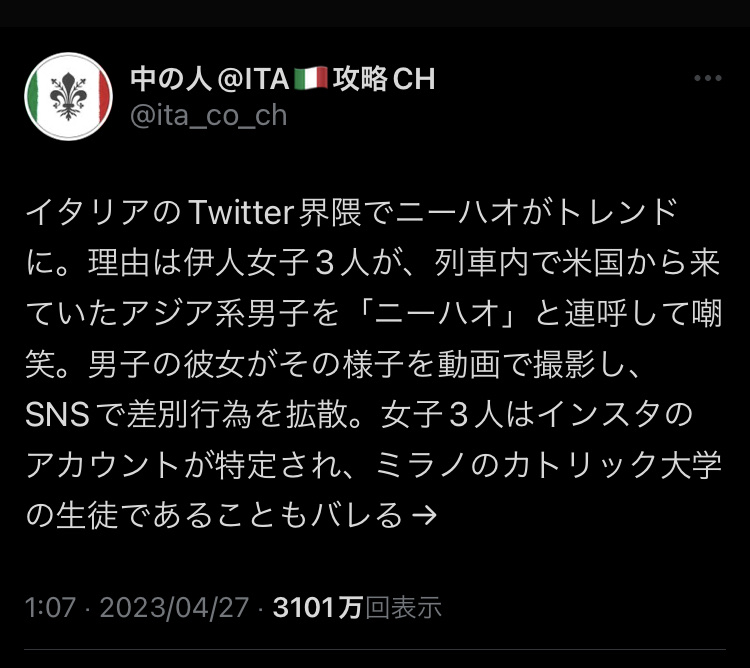The width and height of the screenshot is (750, 668).
Task: Click the word 攻略CH in display name
Action: 384,79
